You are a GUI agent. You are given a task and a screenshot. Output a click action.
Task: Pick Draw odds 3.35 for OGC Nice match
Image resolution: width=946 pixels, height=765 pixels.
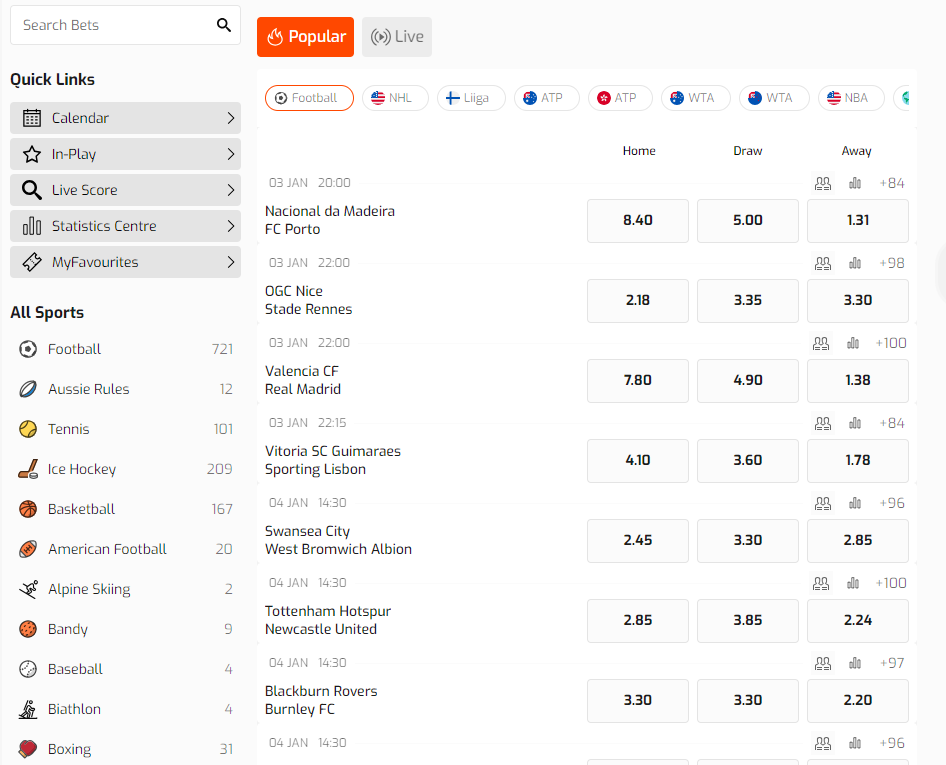coord(748,300)
